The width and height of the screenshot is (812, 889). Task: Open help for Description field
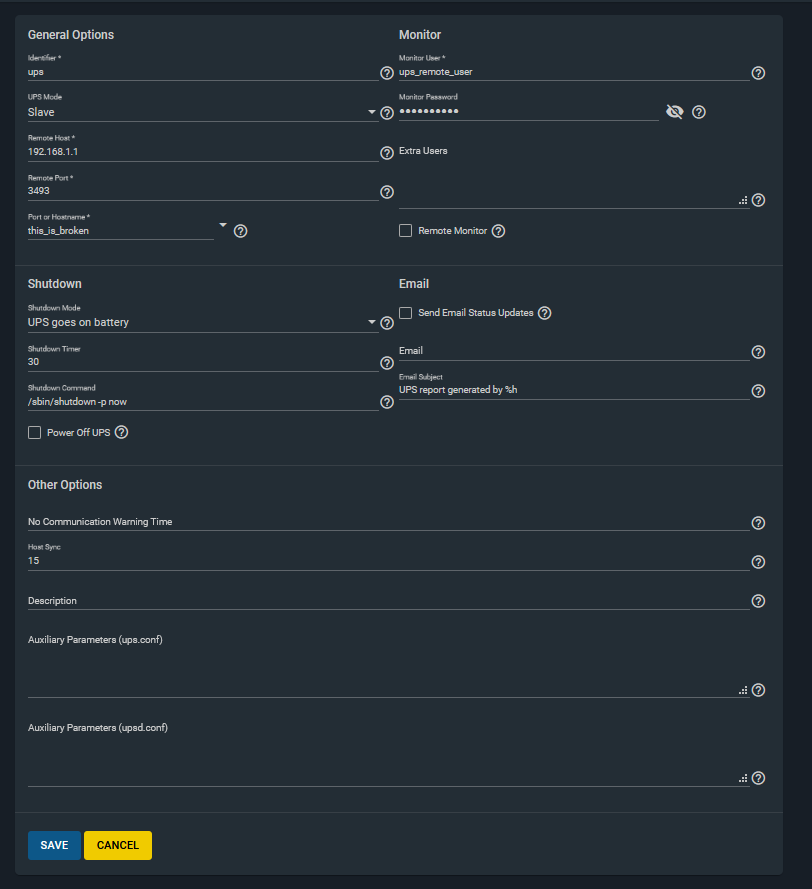point(758,601)
